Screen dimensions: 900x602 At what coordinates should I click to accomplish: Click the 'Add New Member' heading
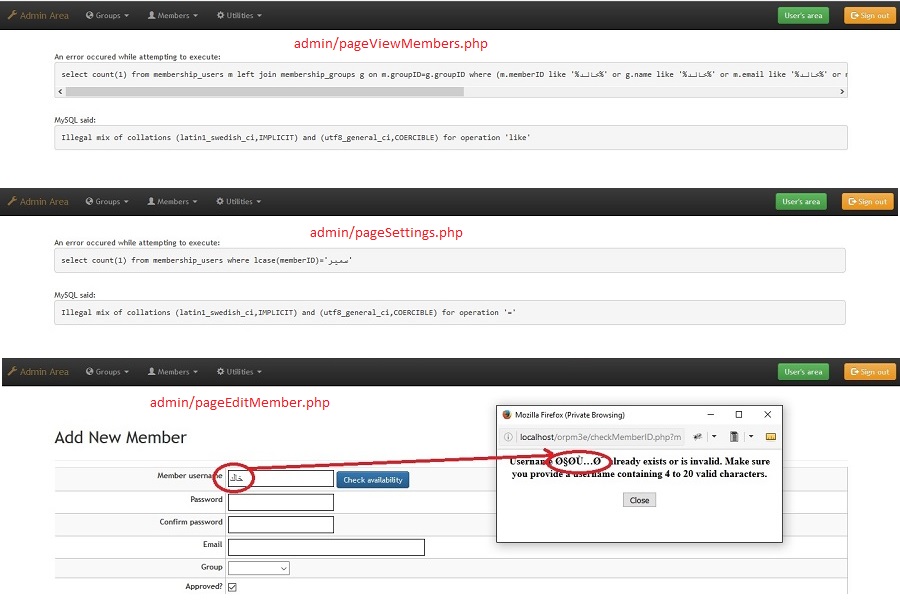(121, 437)
